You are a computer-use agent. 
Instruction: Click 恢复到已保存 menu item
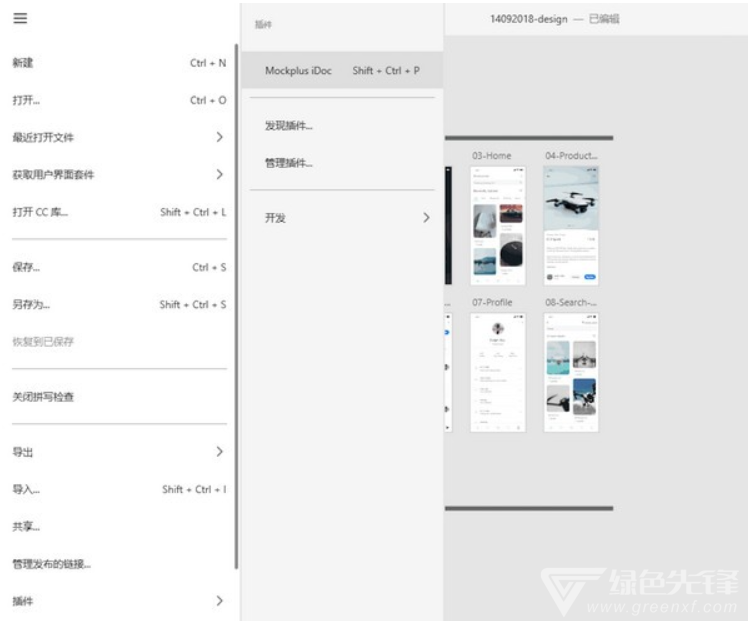(x=119, y=342)
